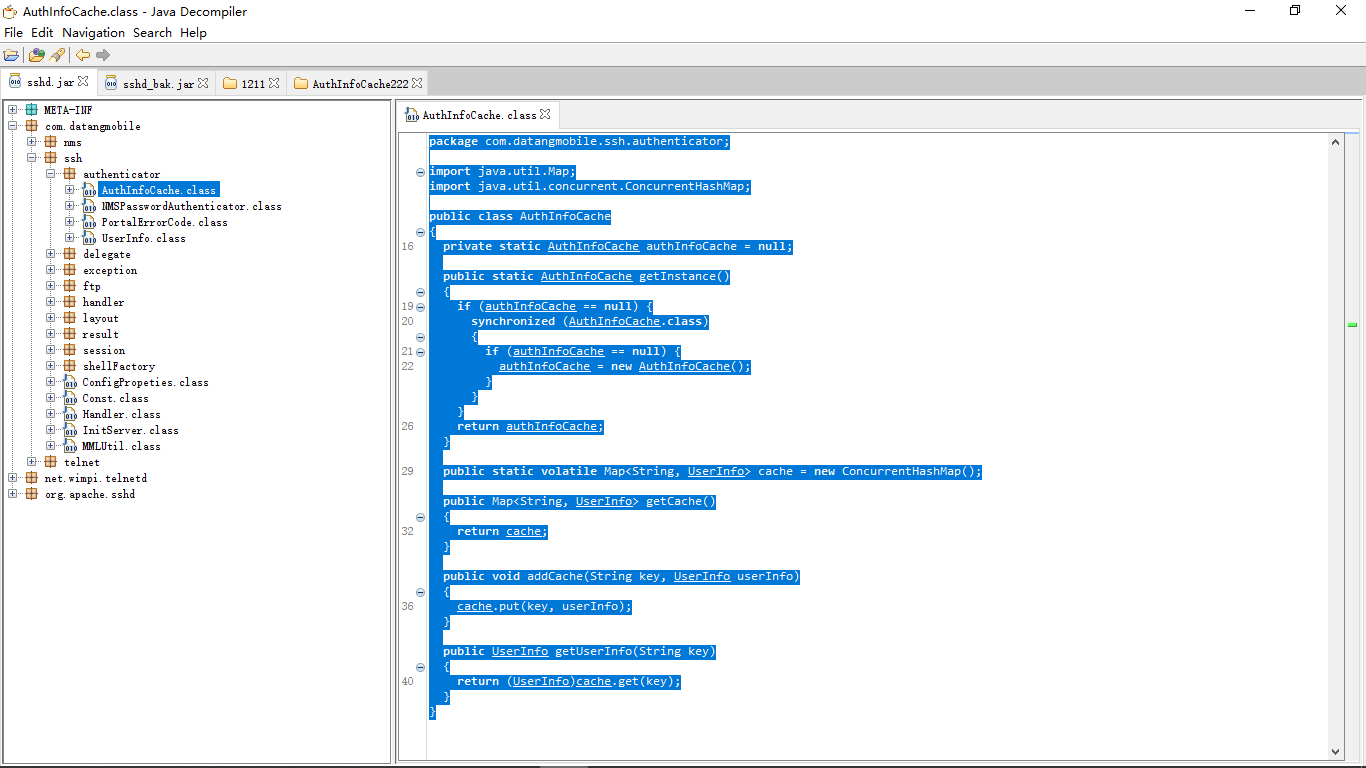Image resolution: width=1366 pixels, height=768 pixels.
Task: Switch to the sshd.jar tab
Action: tap(50, 82)
